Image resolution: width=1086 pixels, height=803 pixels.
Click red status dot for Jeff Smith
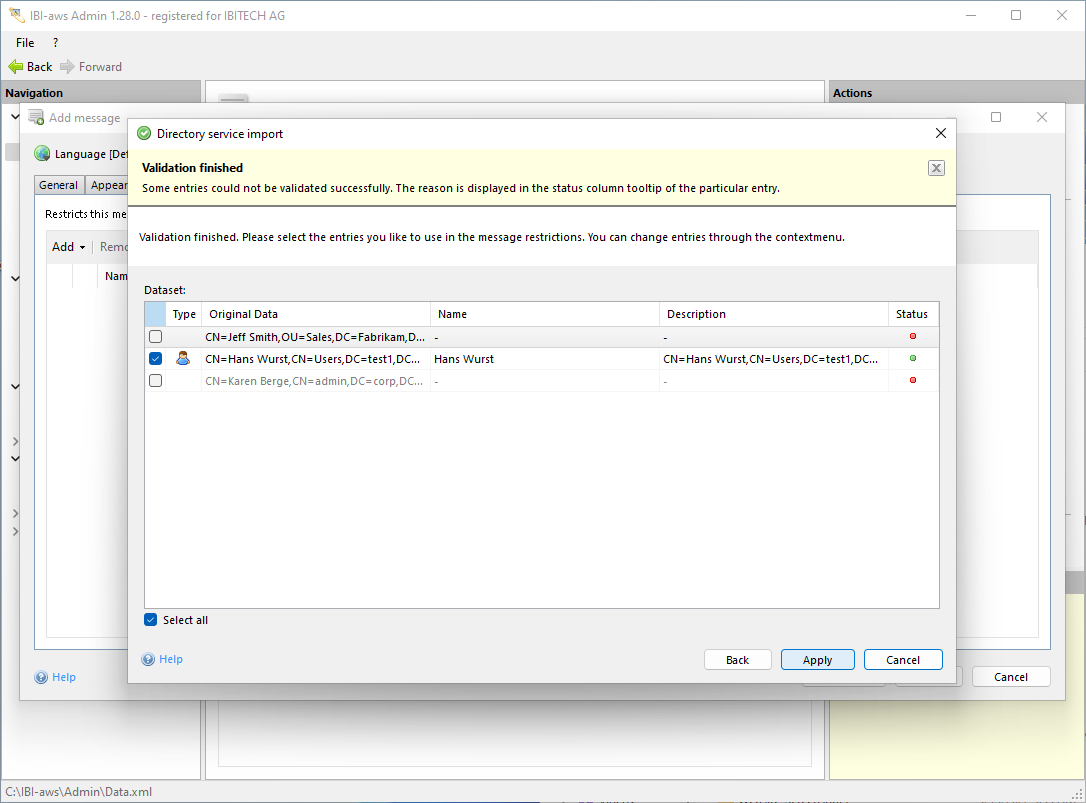(x=912, y=336)
